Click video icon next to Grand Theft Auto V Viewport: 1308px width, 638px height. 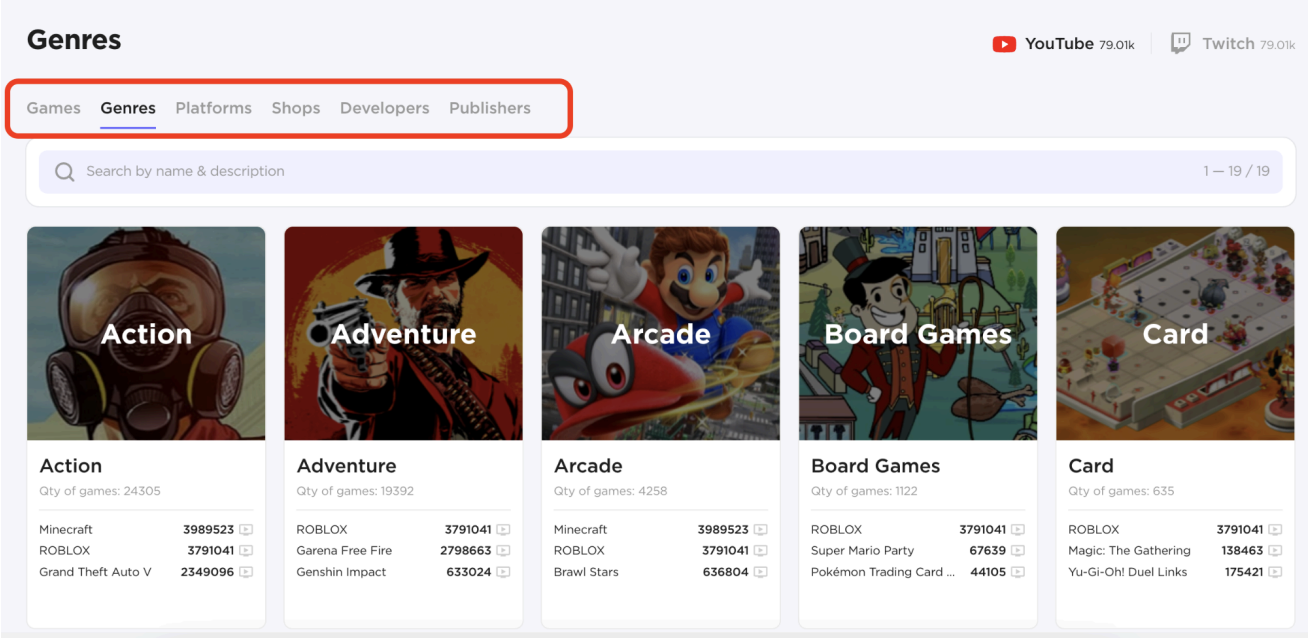point(246,572)
